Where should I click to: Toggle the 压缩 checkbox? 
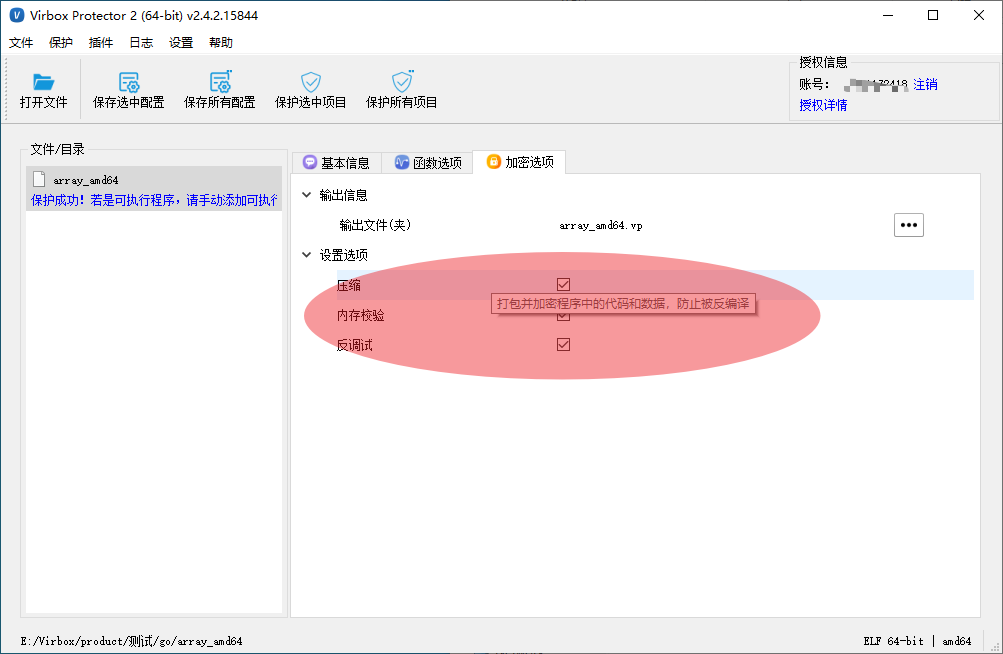click(563, 285)
